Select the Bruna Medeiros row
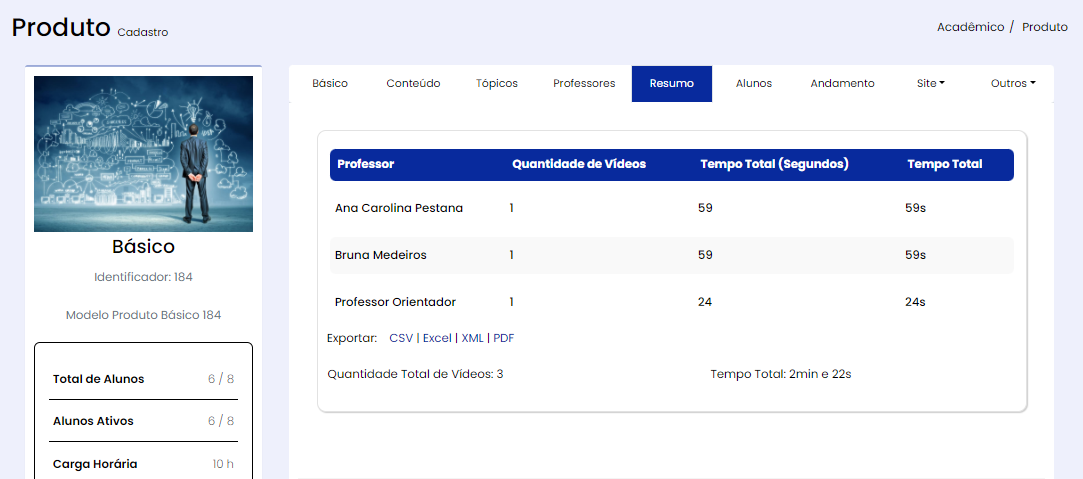This screenshot has height=479, width=1083. click(x=381, y=255)
